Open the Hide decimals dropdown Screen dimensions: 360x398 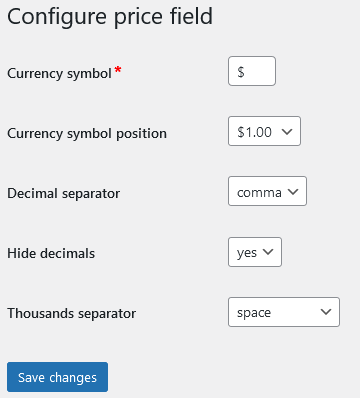pyautogui.click(x=255, y=252)
